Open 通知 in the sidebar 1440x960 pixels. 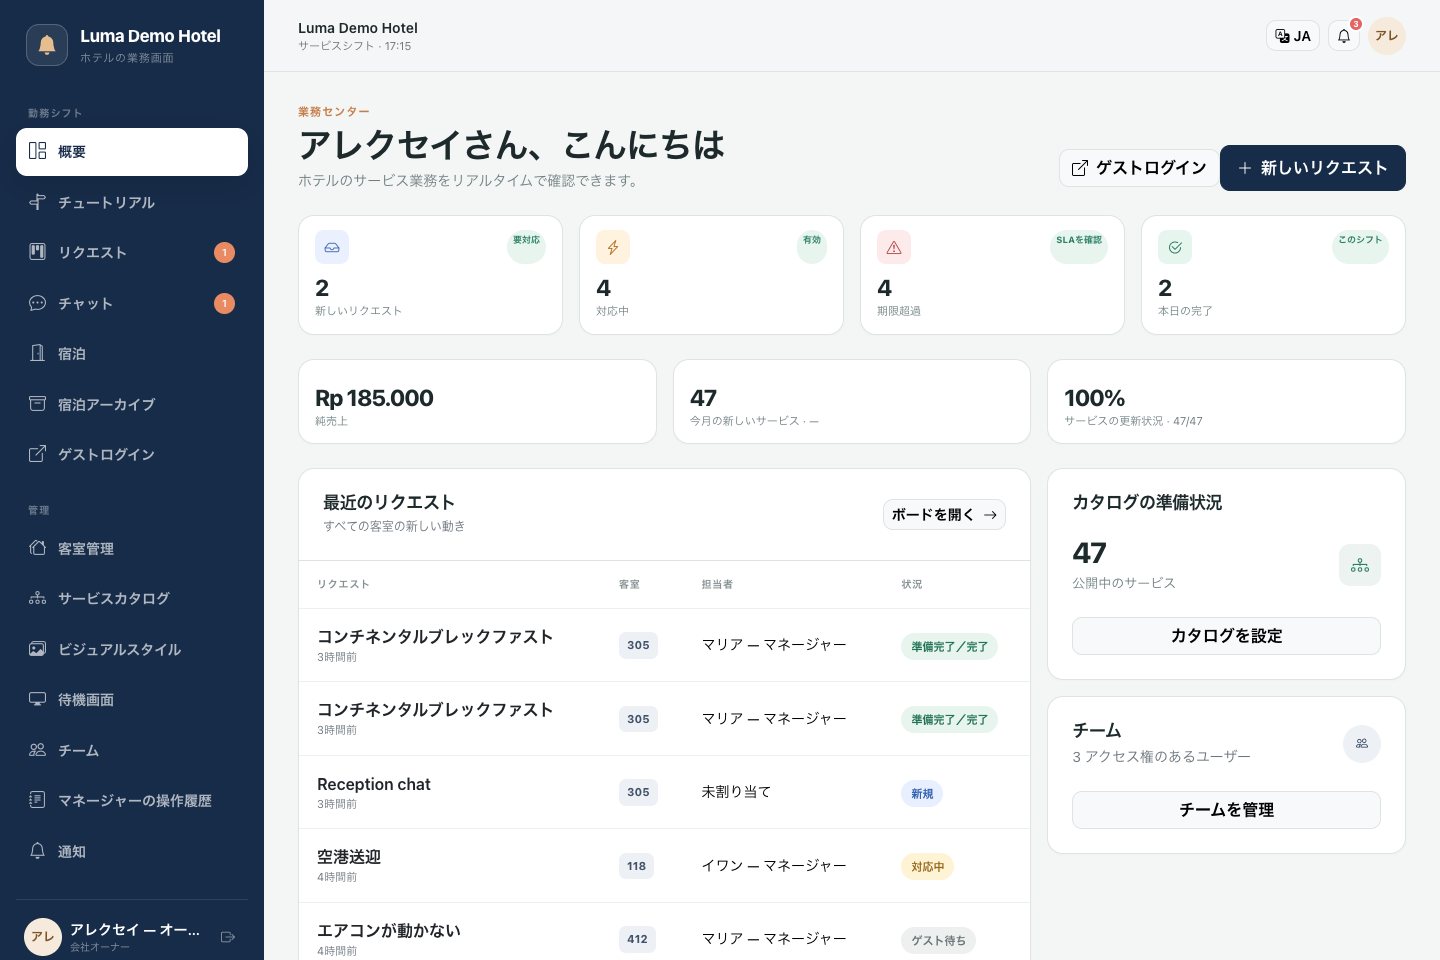point(132,851)
